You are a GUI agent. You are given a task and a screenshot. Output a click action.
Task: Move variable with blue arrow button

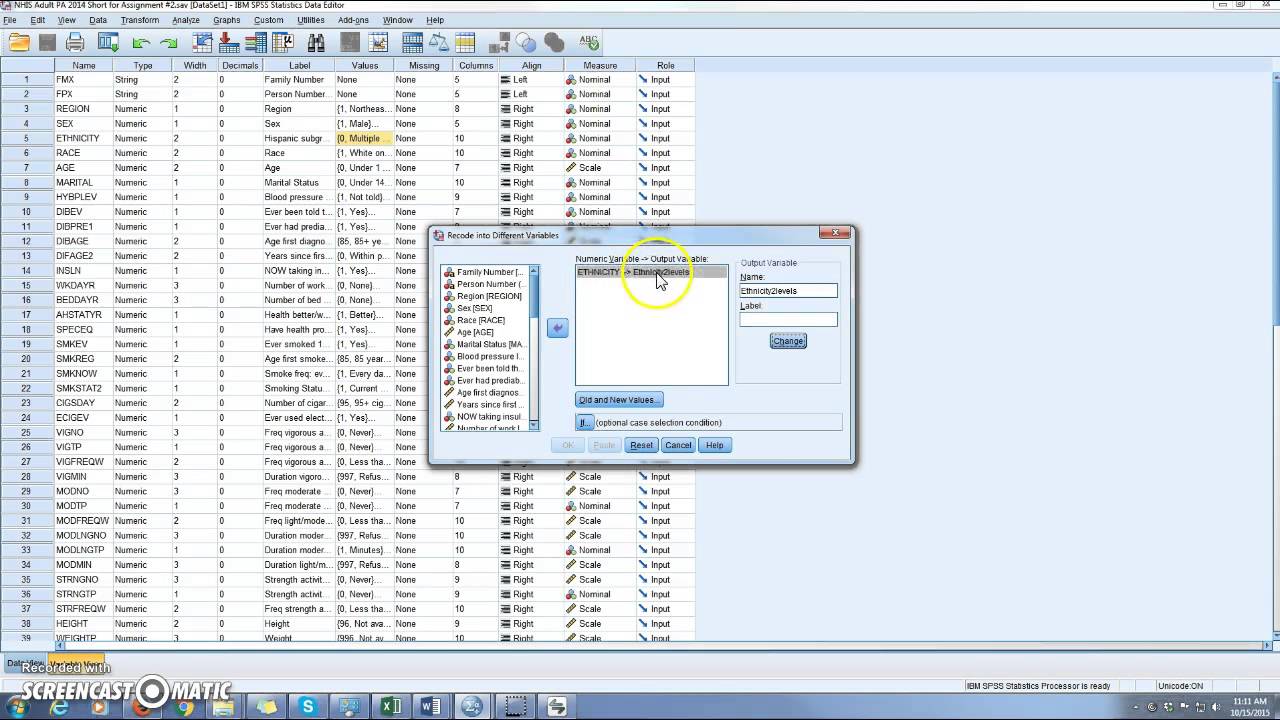557,328
